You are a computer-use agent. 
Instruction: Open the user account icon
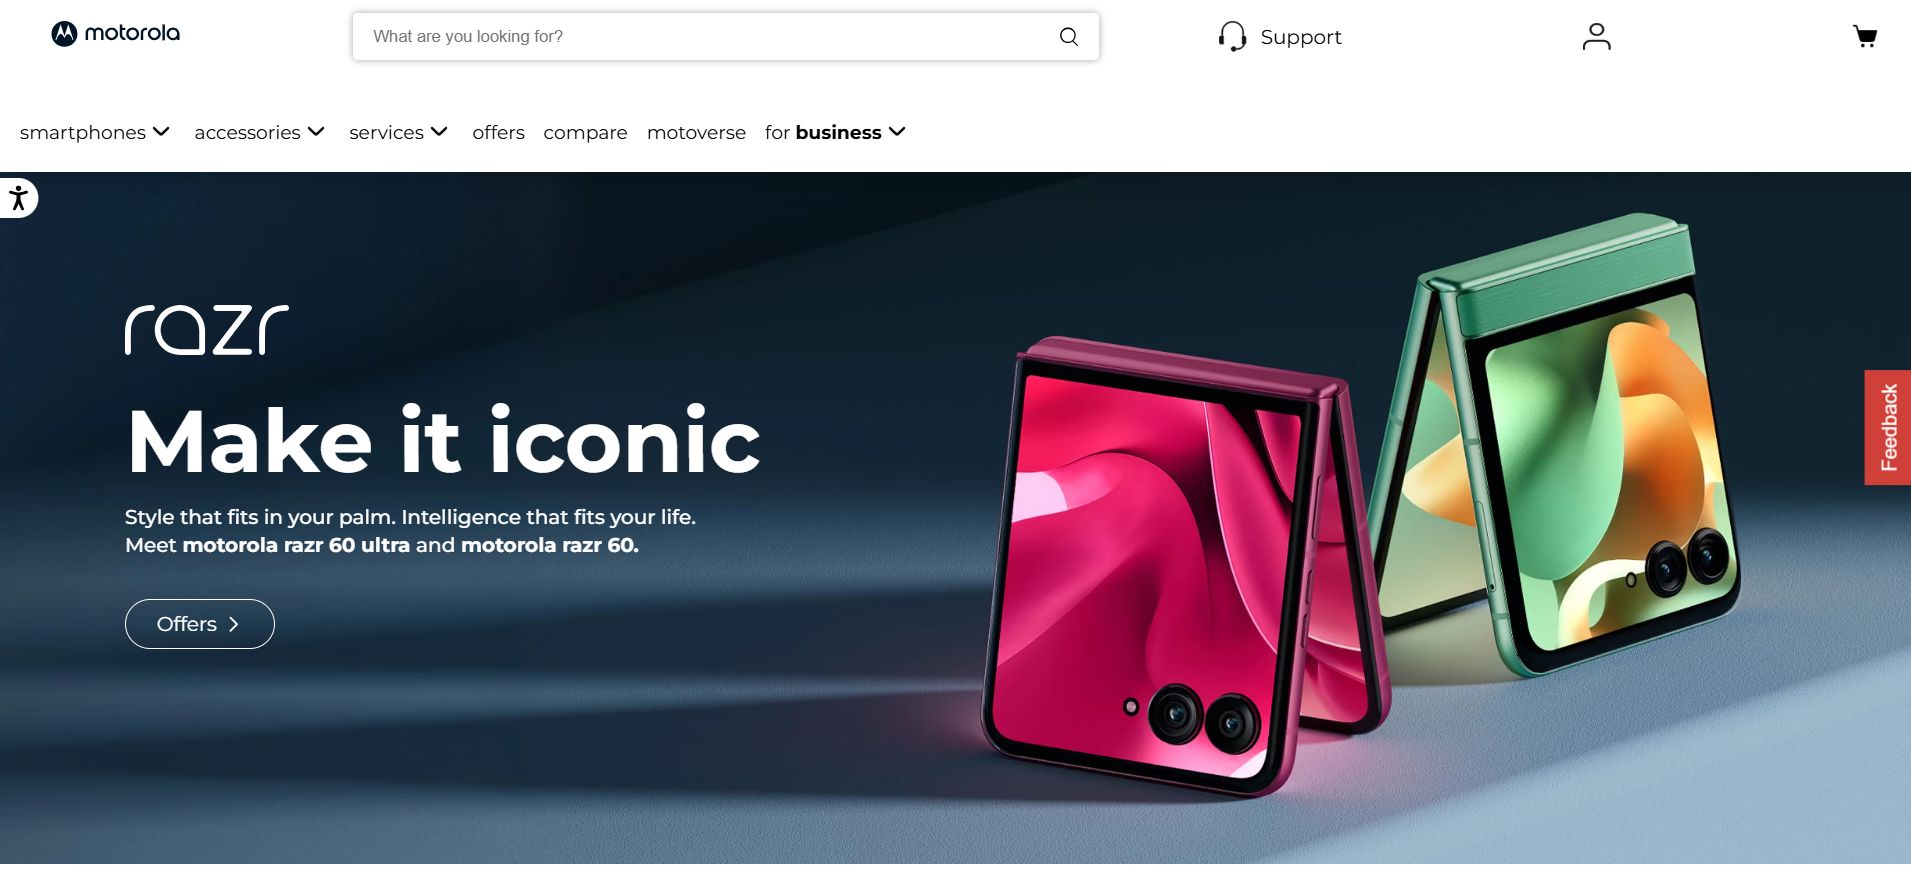(x=1596, y=37)
